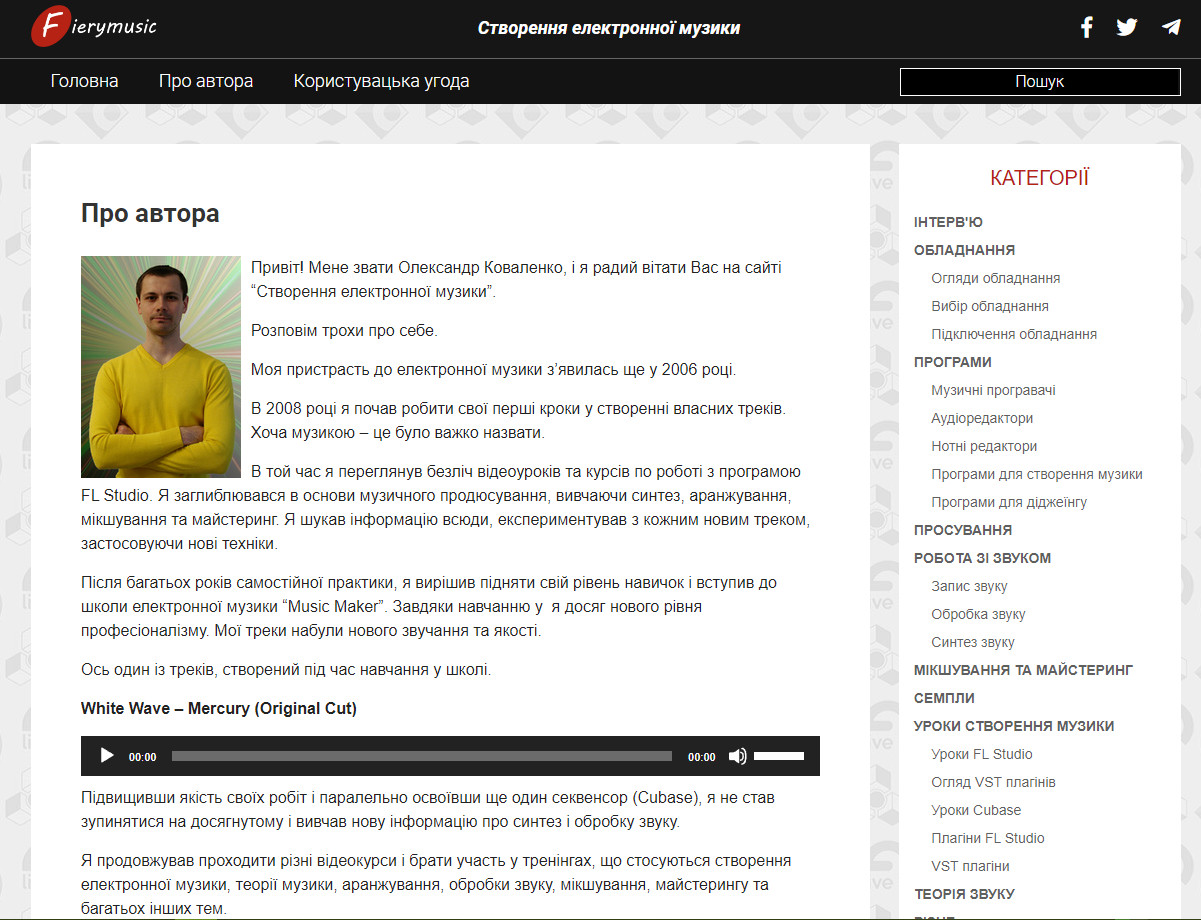The image size is (1201, 920).
Task: Open Вибір обладнання subcategory
Action: (x=989, y=306)
